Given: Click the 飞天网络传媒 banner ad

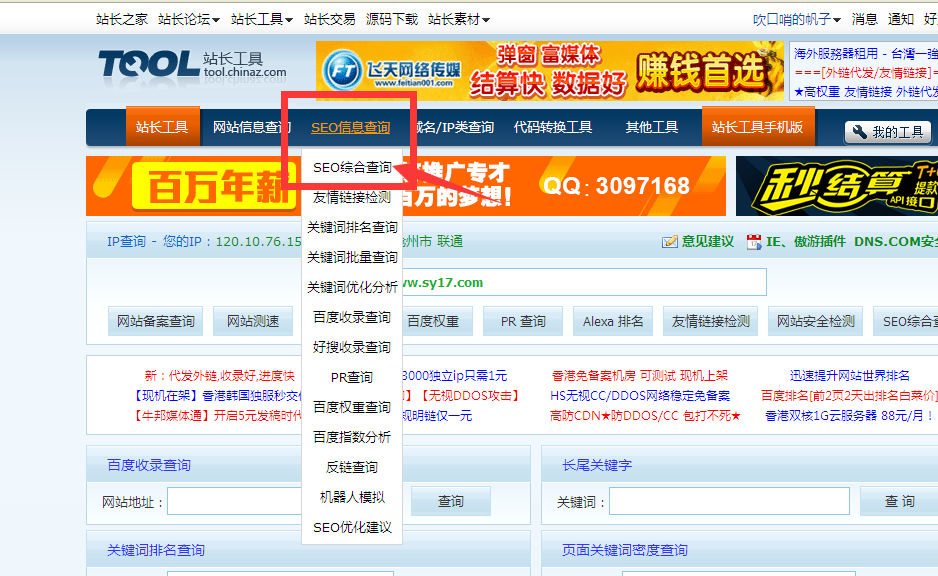Looking at the screenshot, I should 550,71.
